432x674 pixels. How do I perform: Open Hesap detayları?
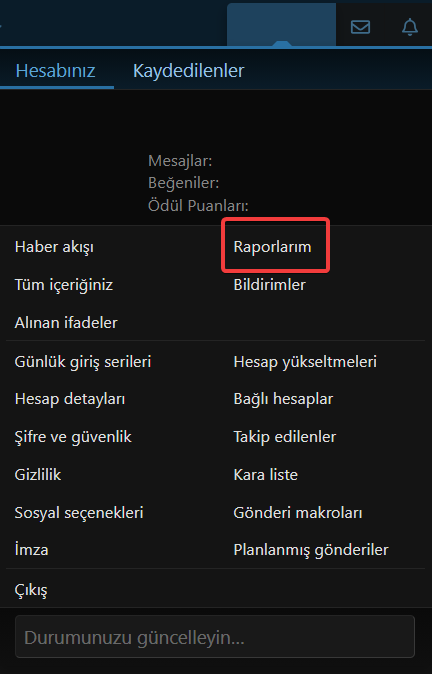70,399
